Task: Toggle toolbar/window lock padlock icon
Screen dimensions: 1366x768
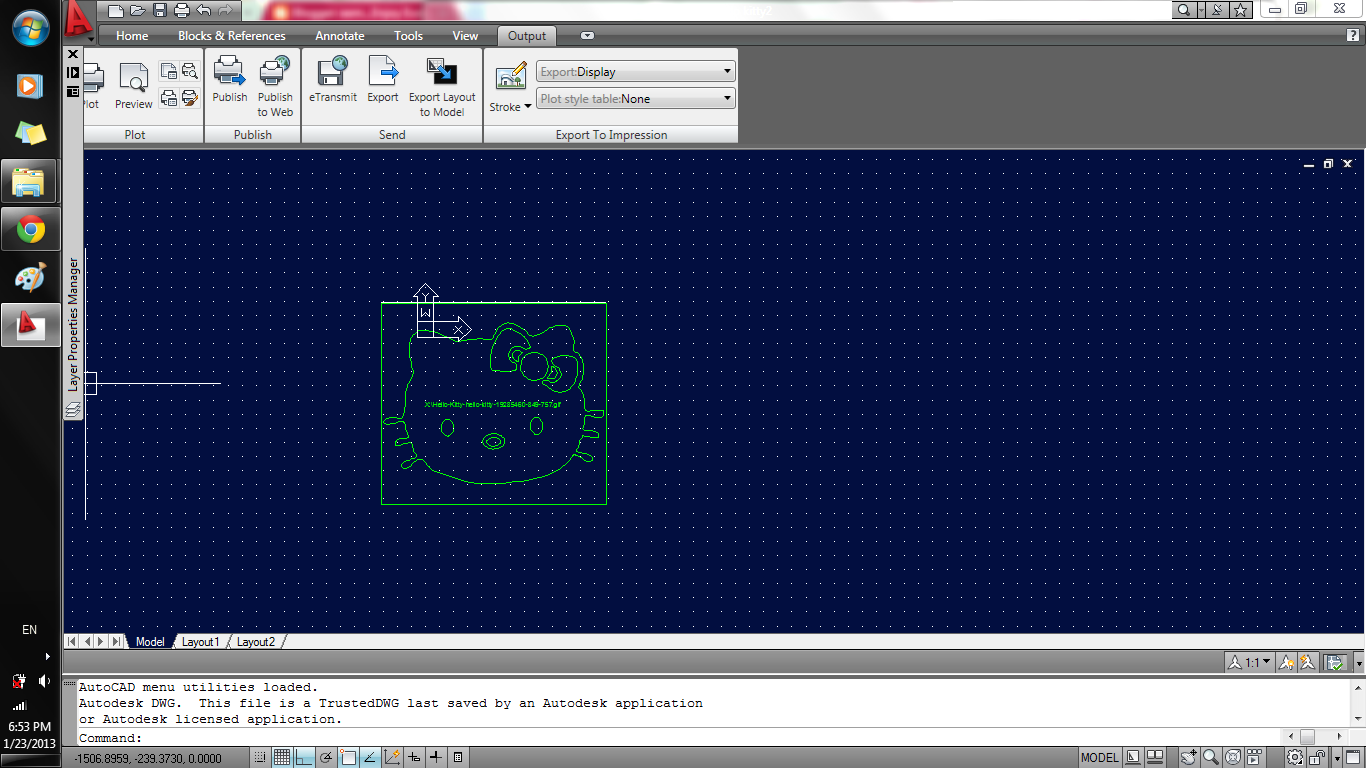Action: [x=1319, y=757]
